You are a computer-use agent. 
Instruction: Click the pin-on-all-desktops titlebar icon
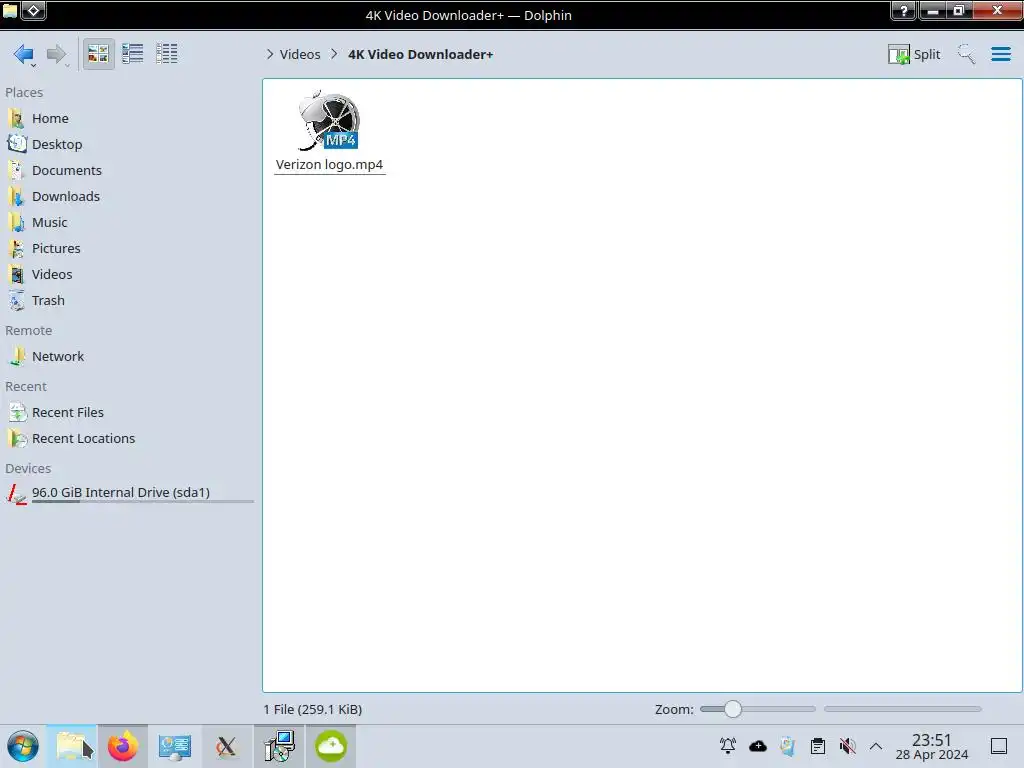point(33,10)
